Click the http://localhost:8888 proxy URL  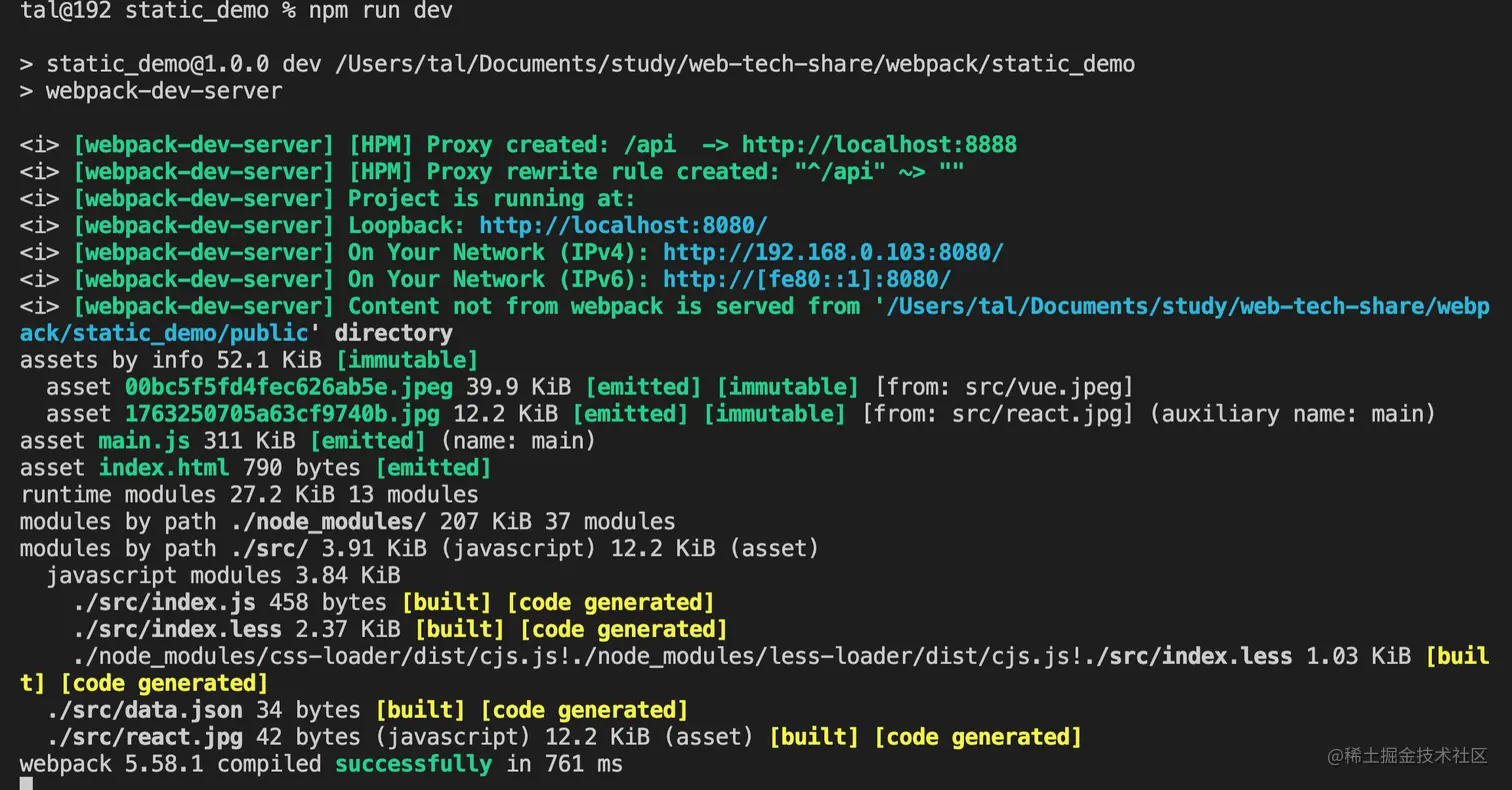pyautogui.click(x=879, y=145)
